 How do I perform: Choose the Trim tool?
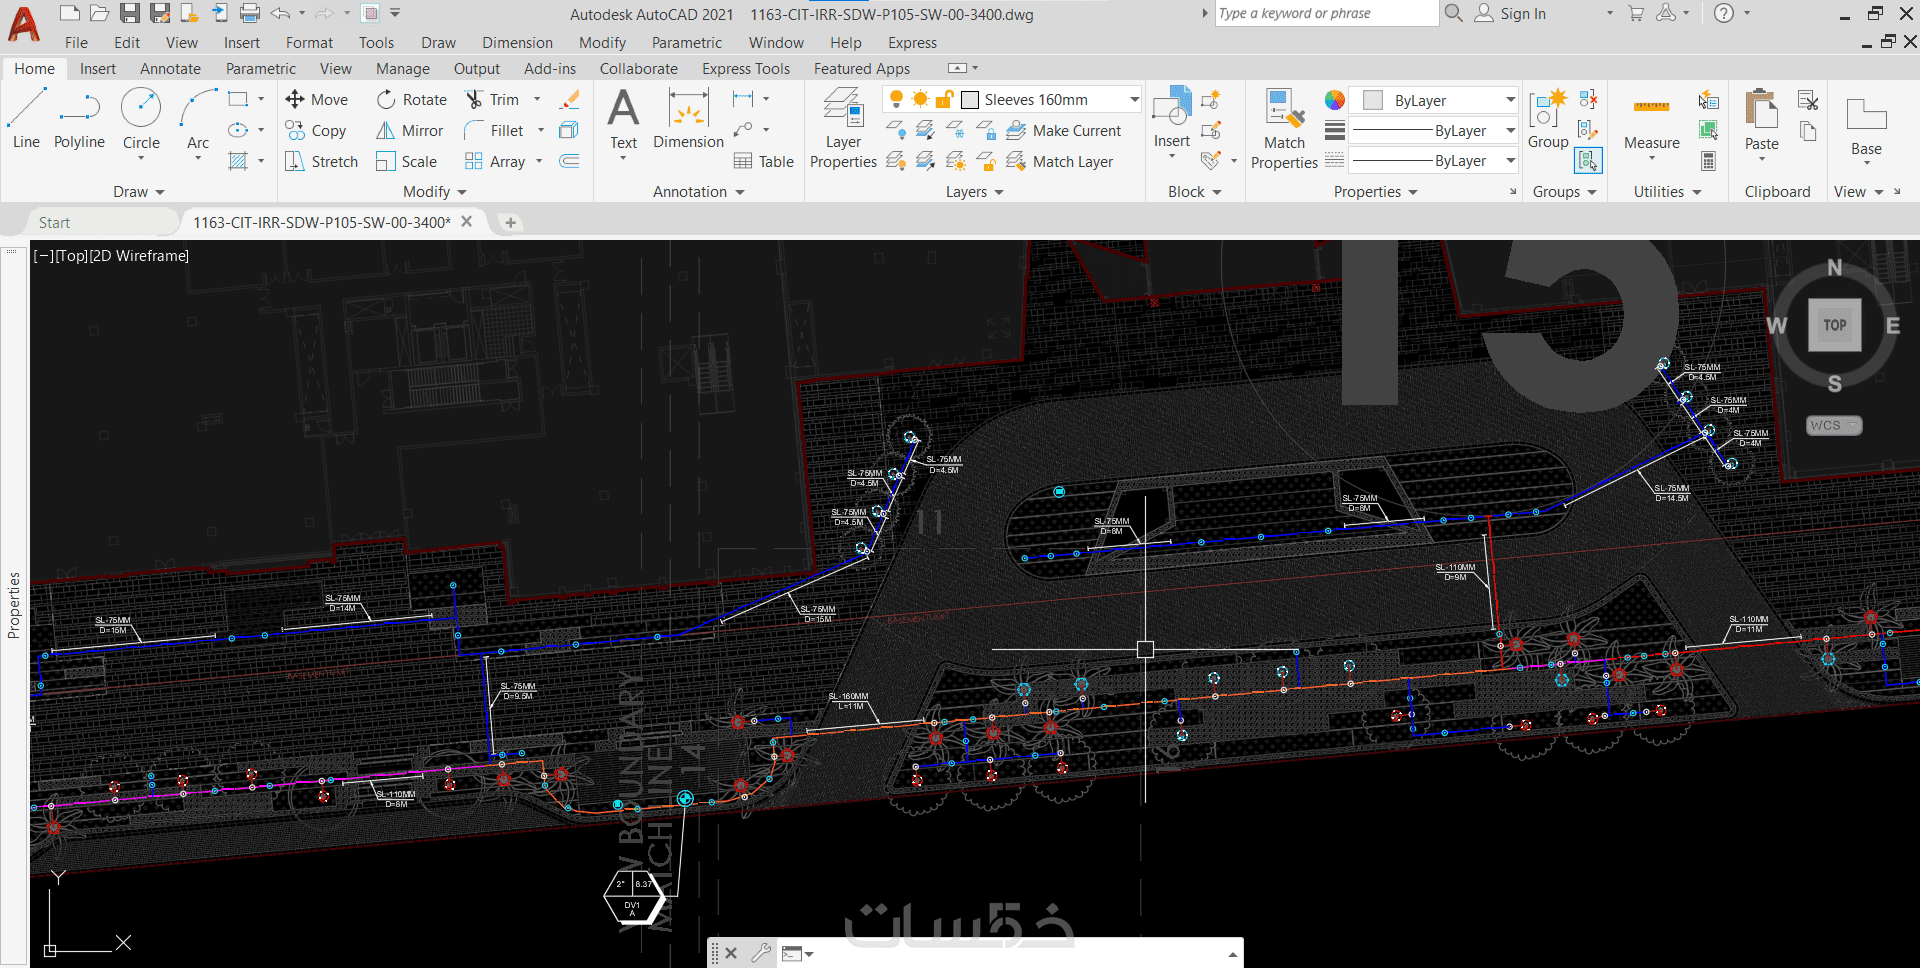[x=475, y=100]
